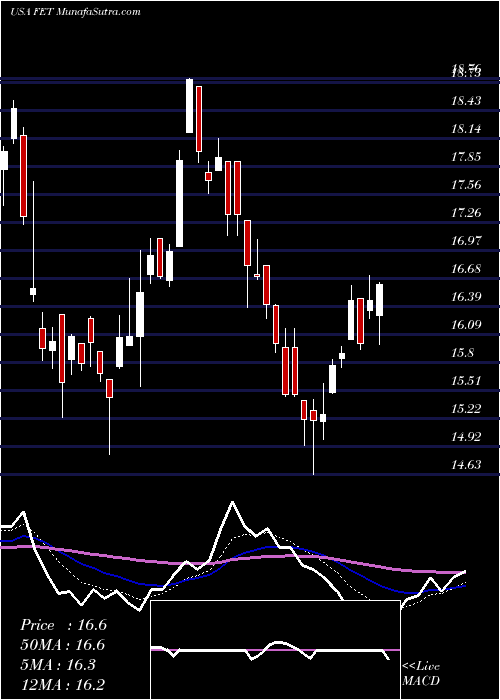The image size is (500, 700).
Task: Click the 16.39 price axis label
Action: [x=467, y=297]
